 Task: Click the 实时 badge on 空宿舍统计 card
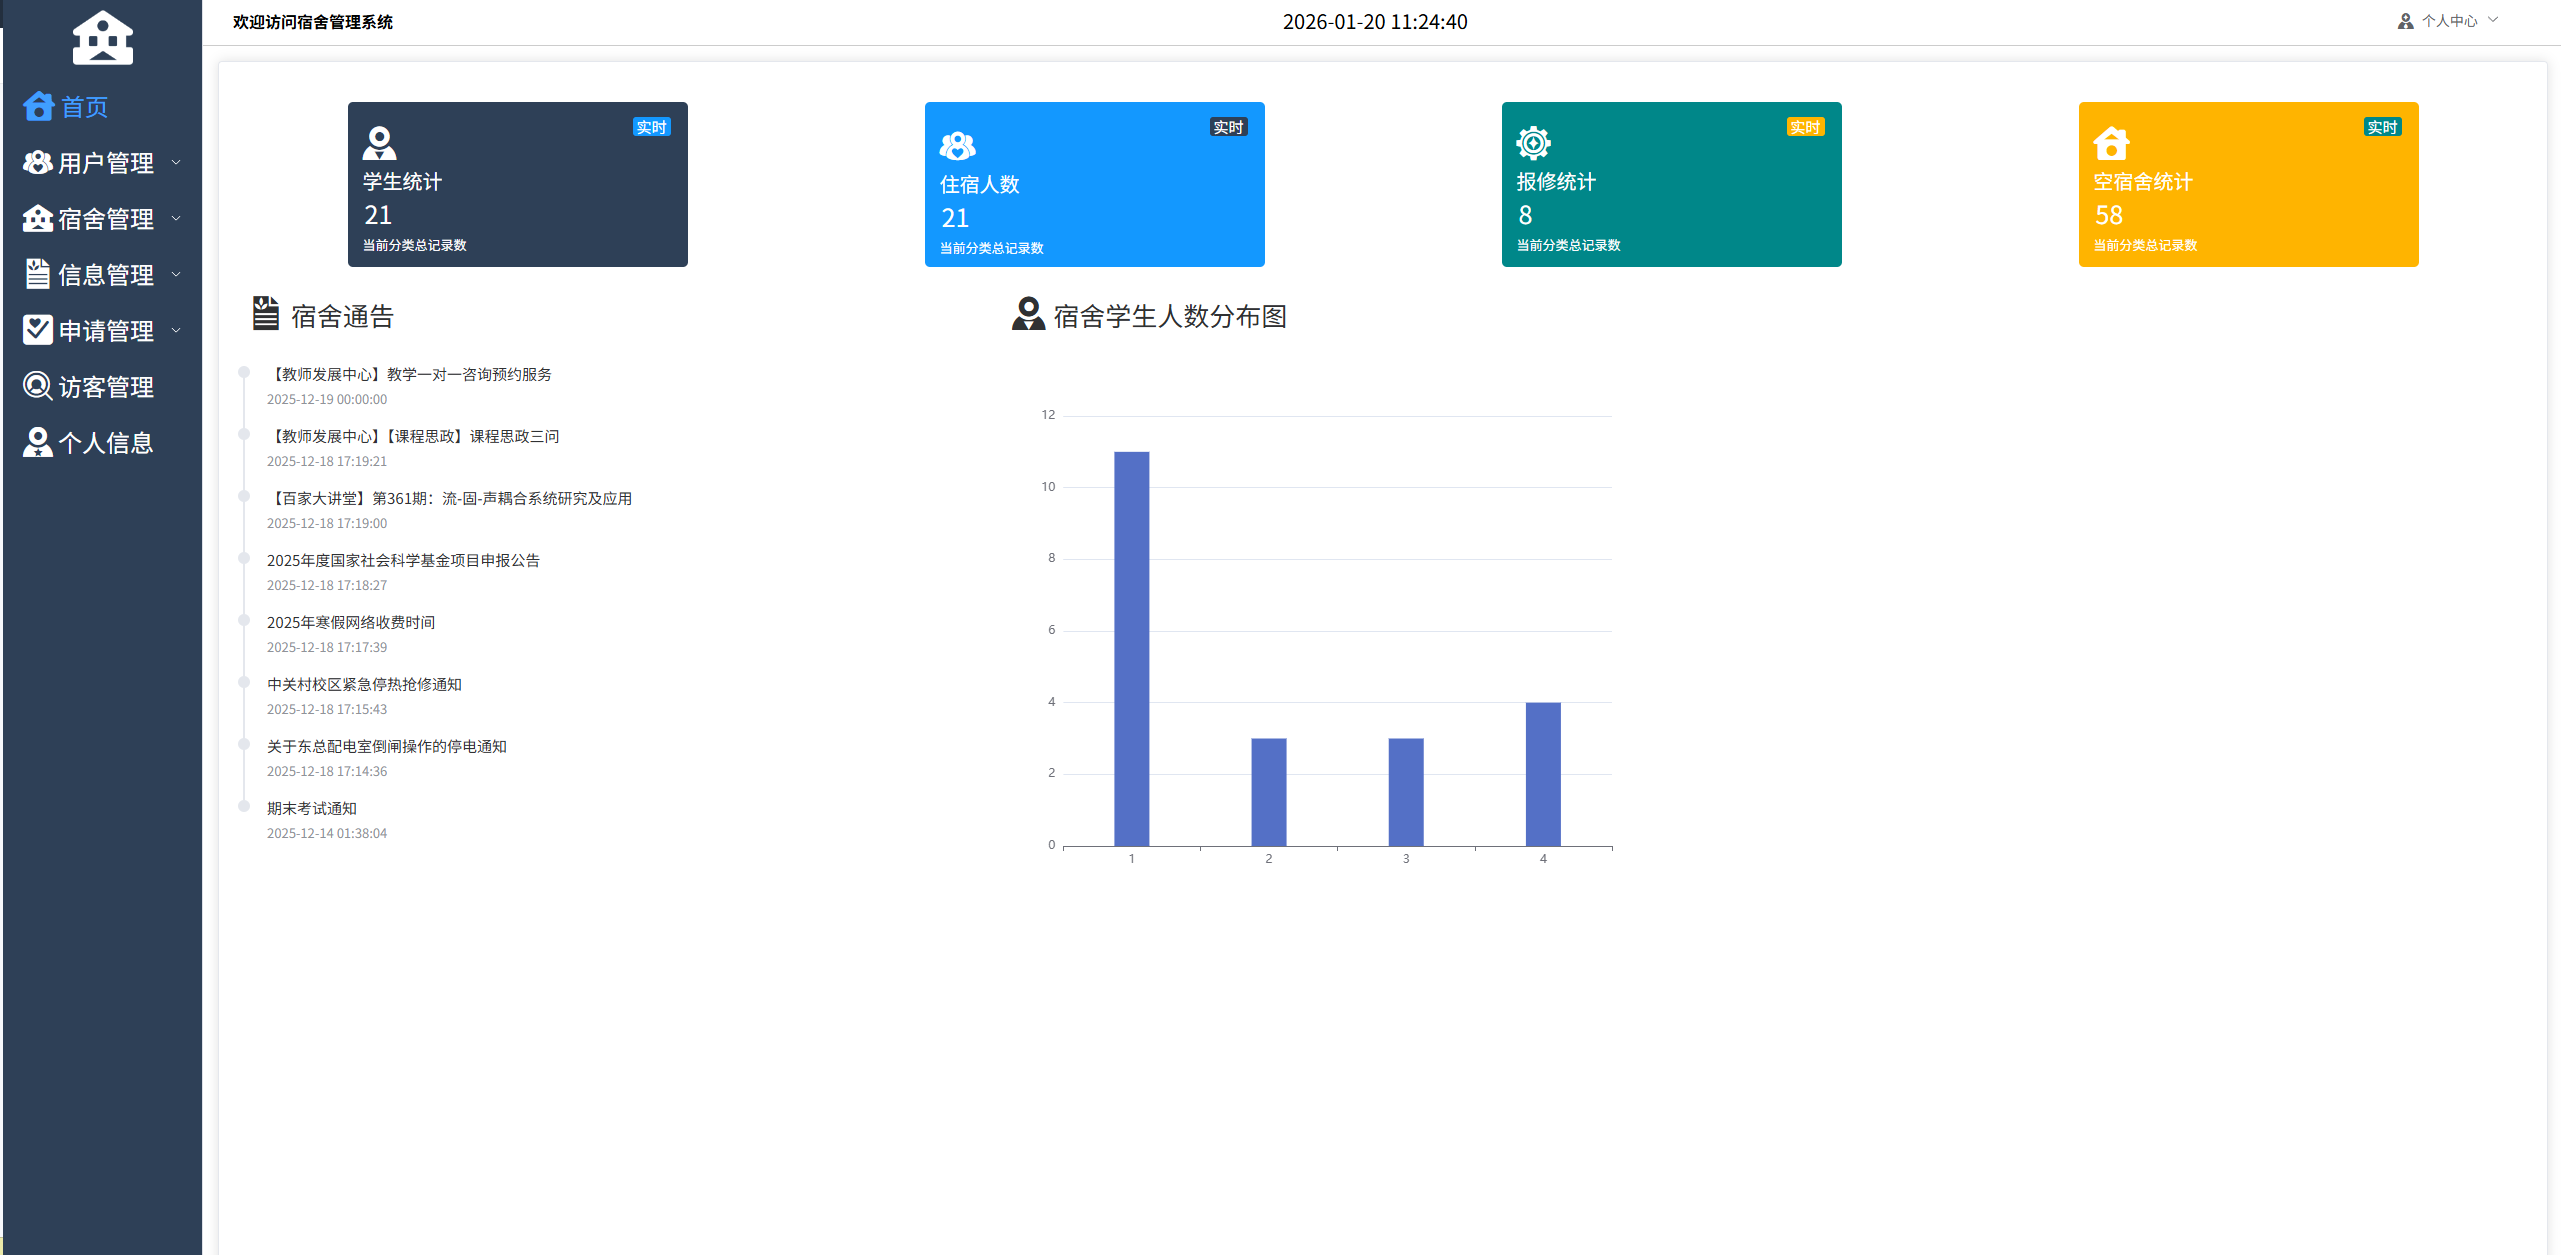(x=2383, y=127)
